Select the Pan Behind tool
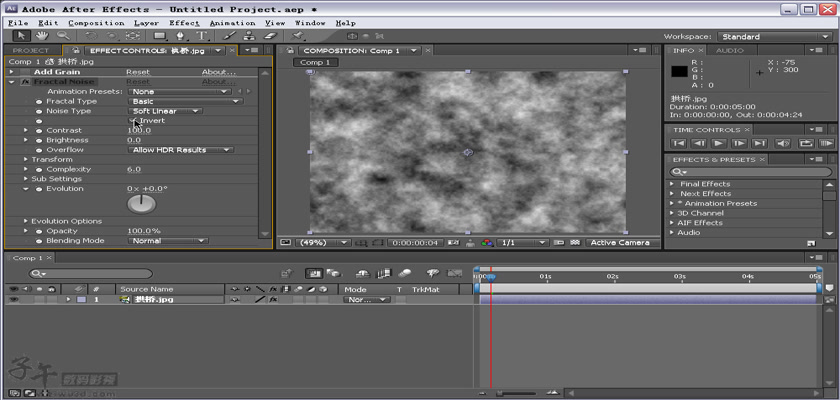 click(132, 36)
